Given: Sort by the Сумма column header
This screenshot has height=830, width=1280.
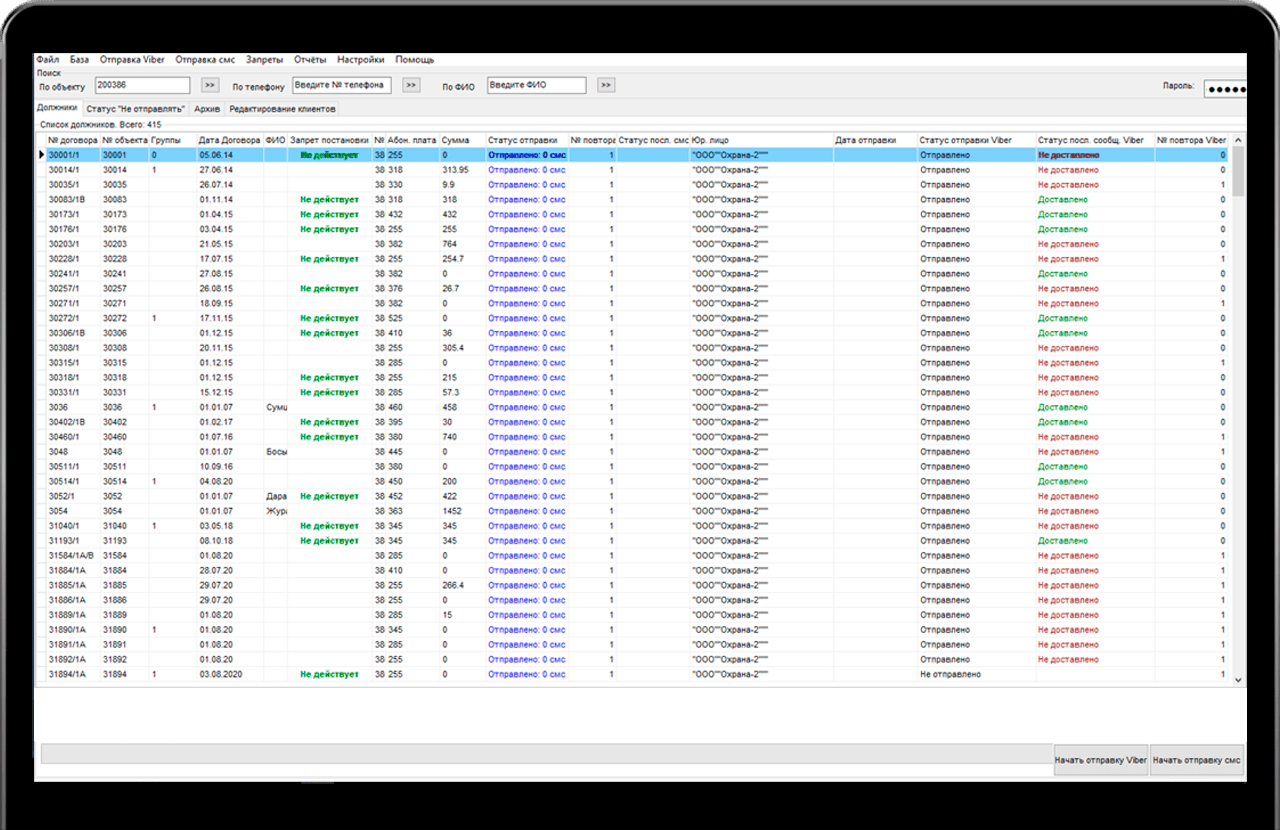Looking at the screenshot, I should tap(461, 140).
